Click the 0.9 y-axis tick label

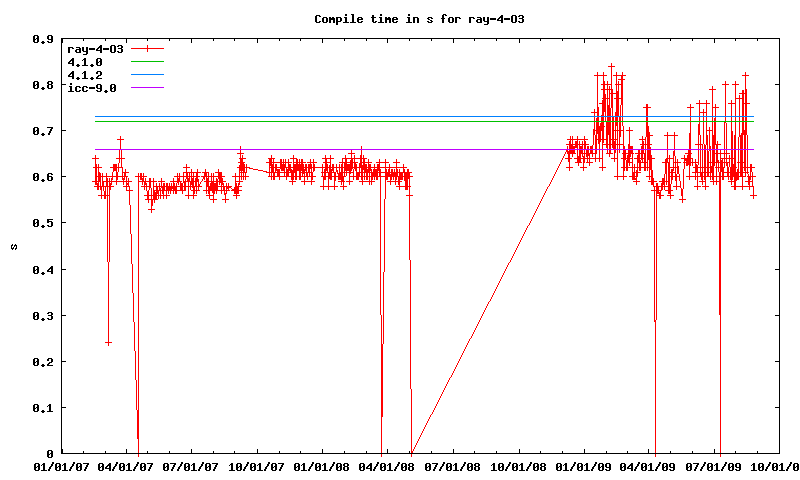point(43,39)
